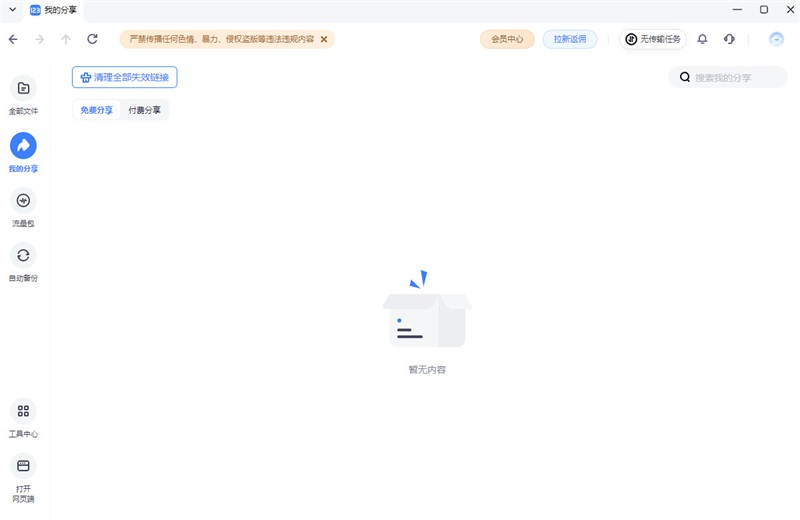Go back with the left arrow
The height and width of the screenshot is (520, 800).
click(13, 39)
